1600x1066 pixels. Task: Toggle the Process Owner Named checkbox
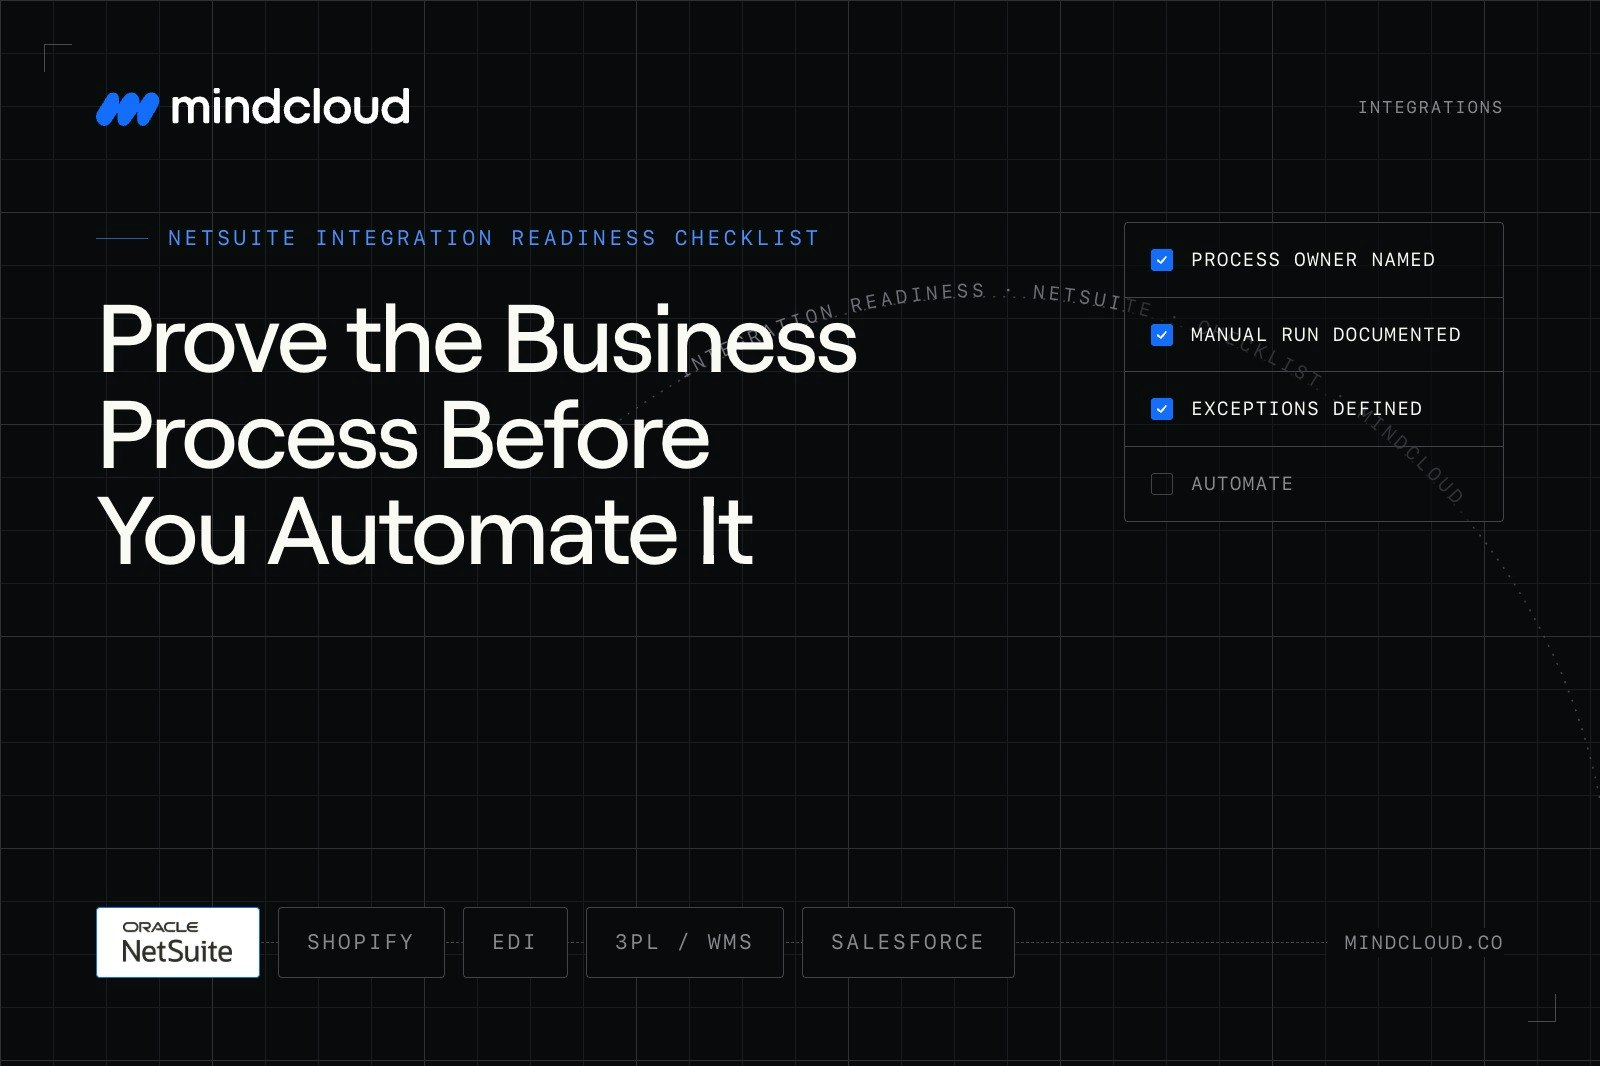click(1162, 260)
